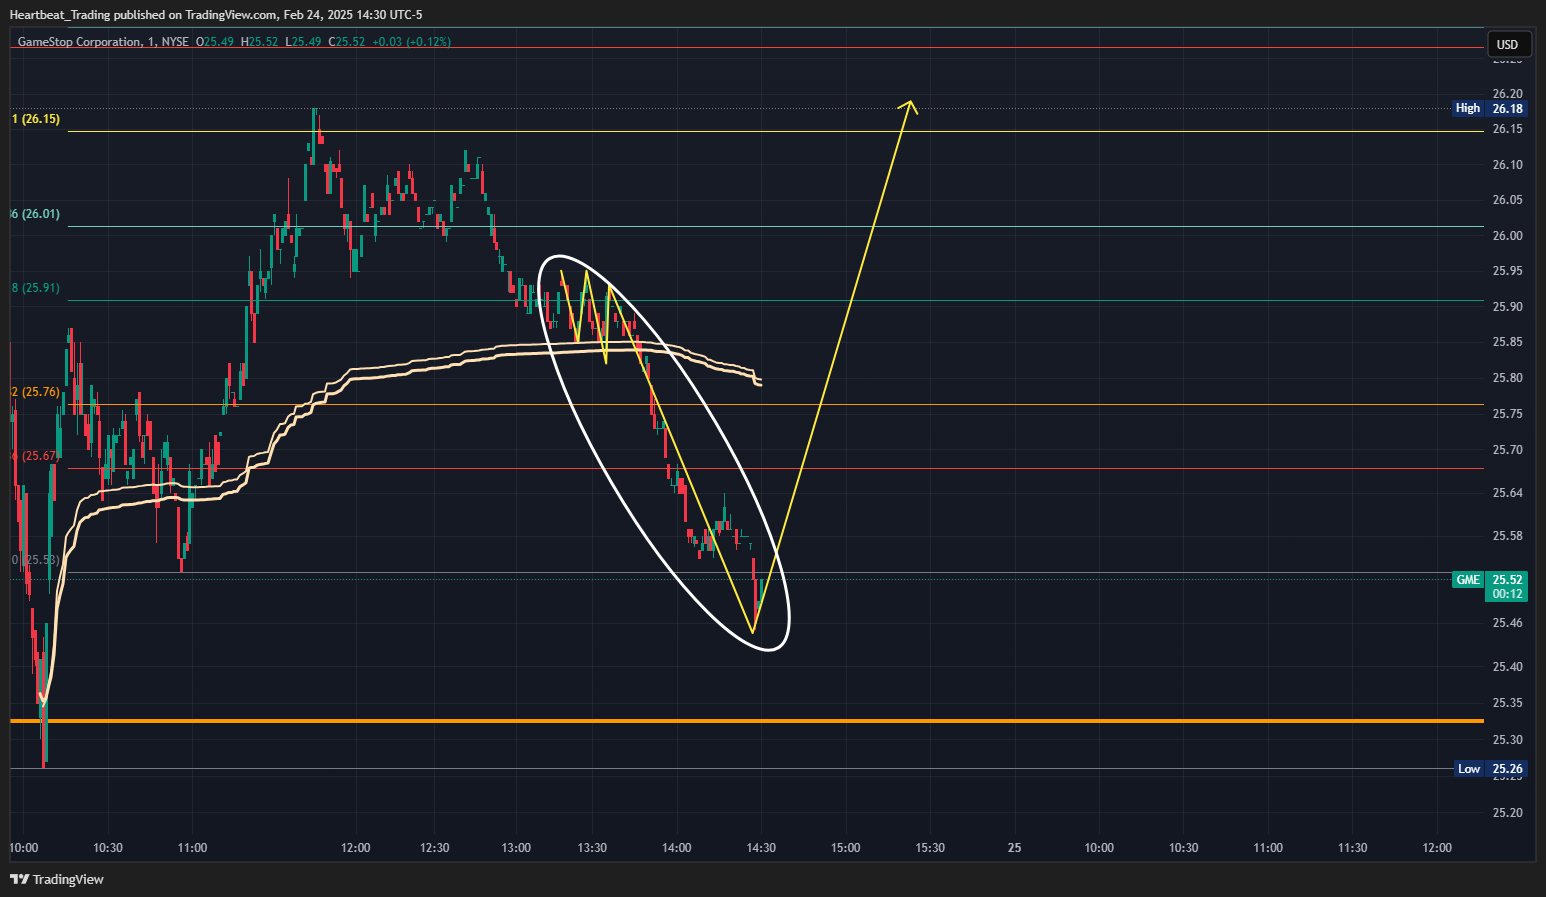1546x897 pixels.
Task: Click the 25.58 price axis label
Action: 1507,536
